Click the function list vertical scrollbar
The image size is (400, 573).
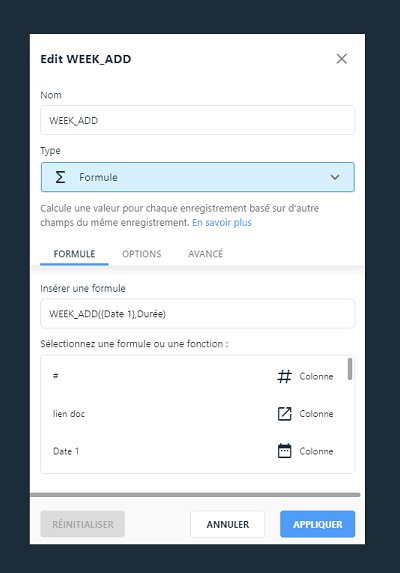[350, 369]
